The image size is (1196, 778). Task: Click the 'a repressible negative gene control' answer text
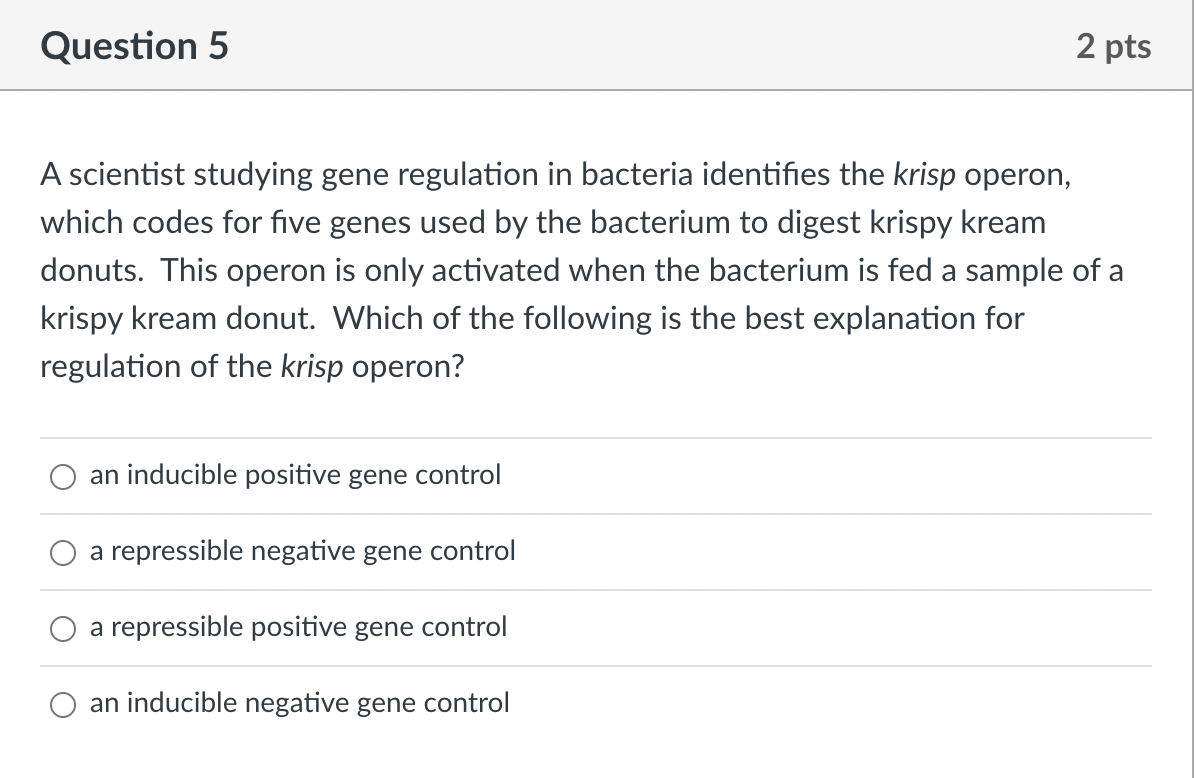pyautogui.click(x=301, y=551)
